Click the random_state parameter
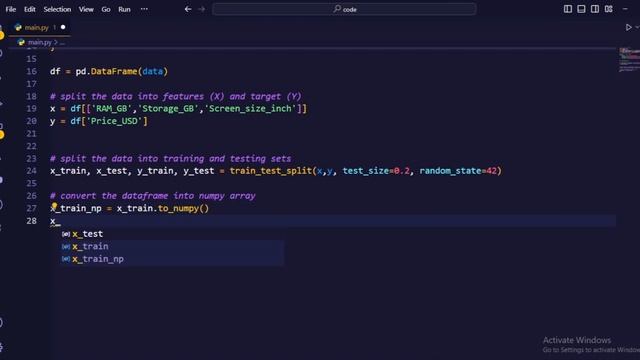640x360 pixels. point(450,171)
